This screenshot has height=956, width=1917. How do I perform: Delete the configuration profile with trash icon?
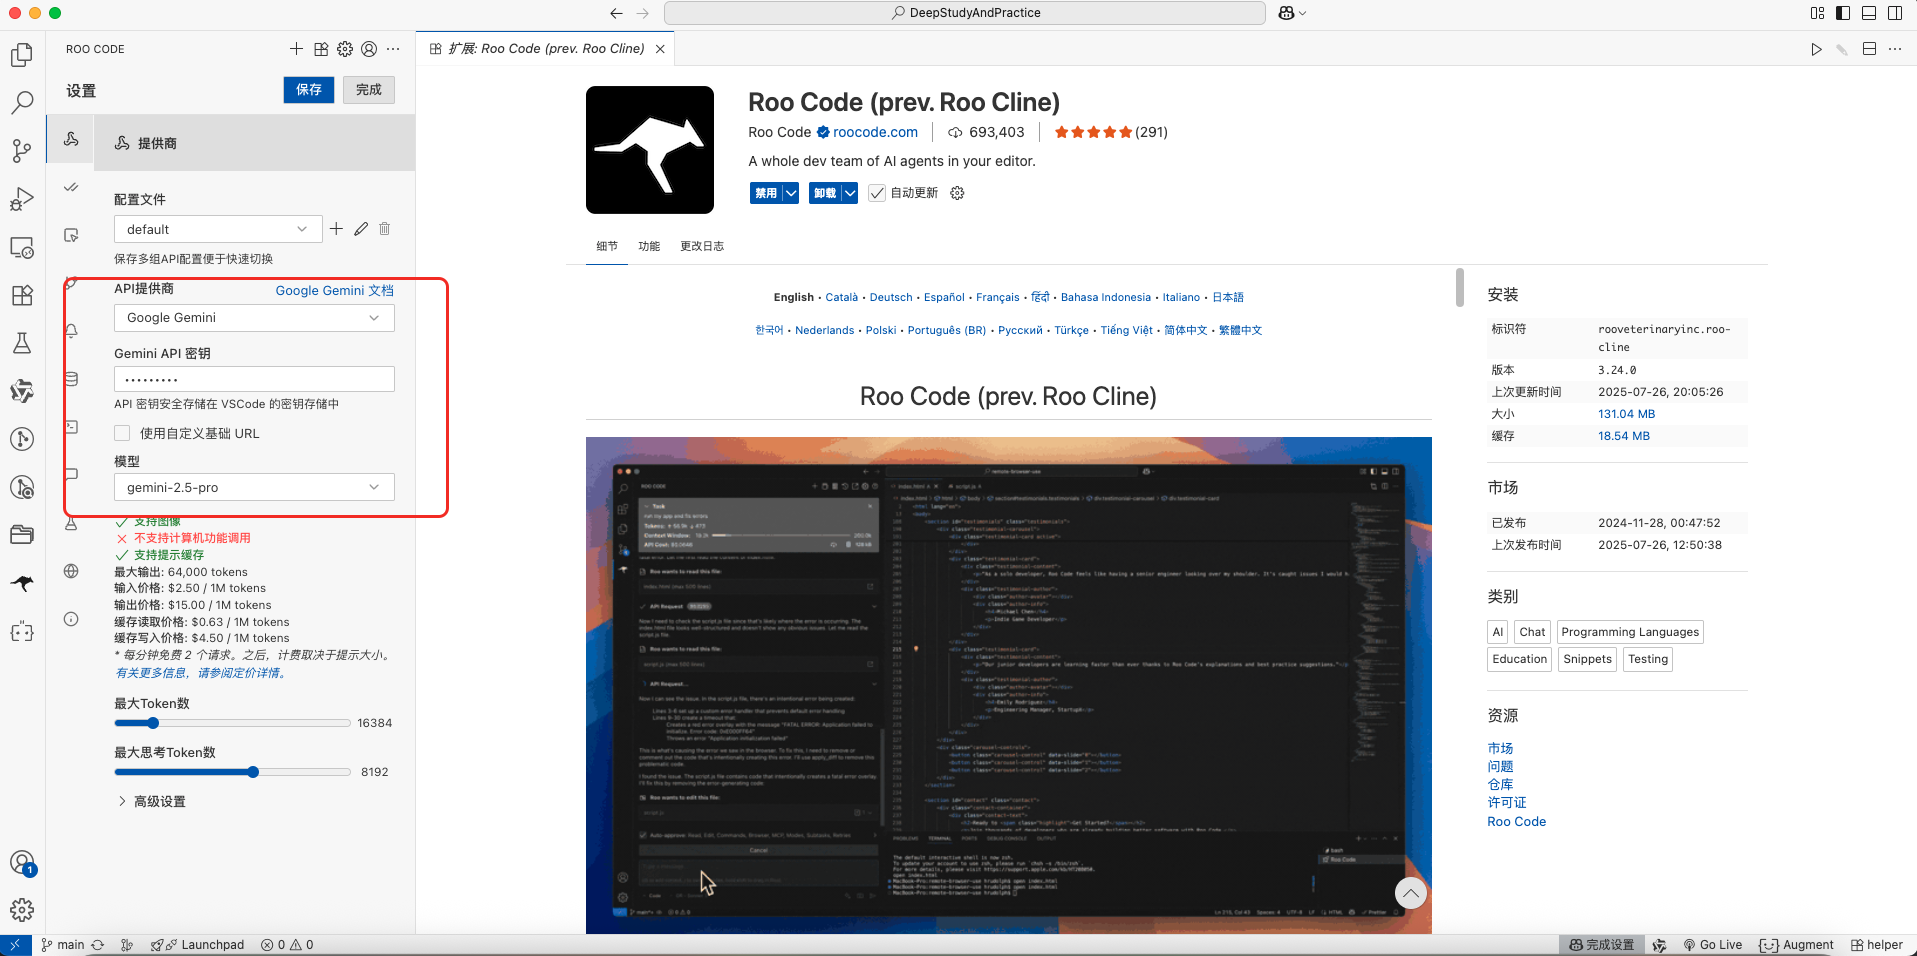coord(385,229)
